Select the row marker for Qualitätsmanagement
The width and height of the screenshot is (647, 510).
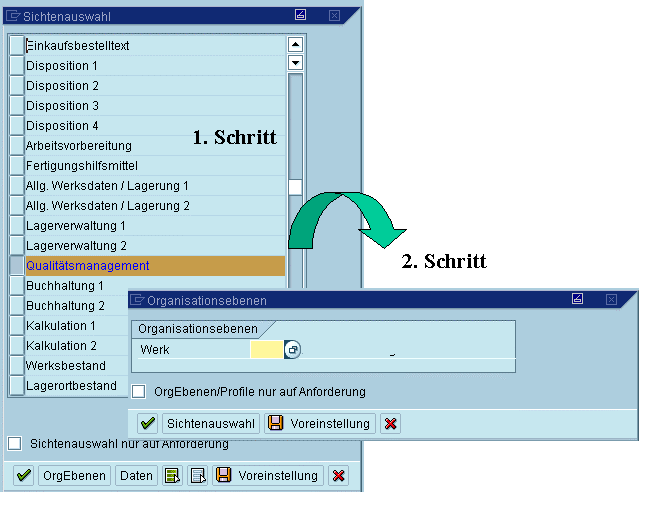click(16, 266)
